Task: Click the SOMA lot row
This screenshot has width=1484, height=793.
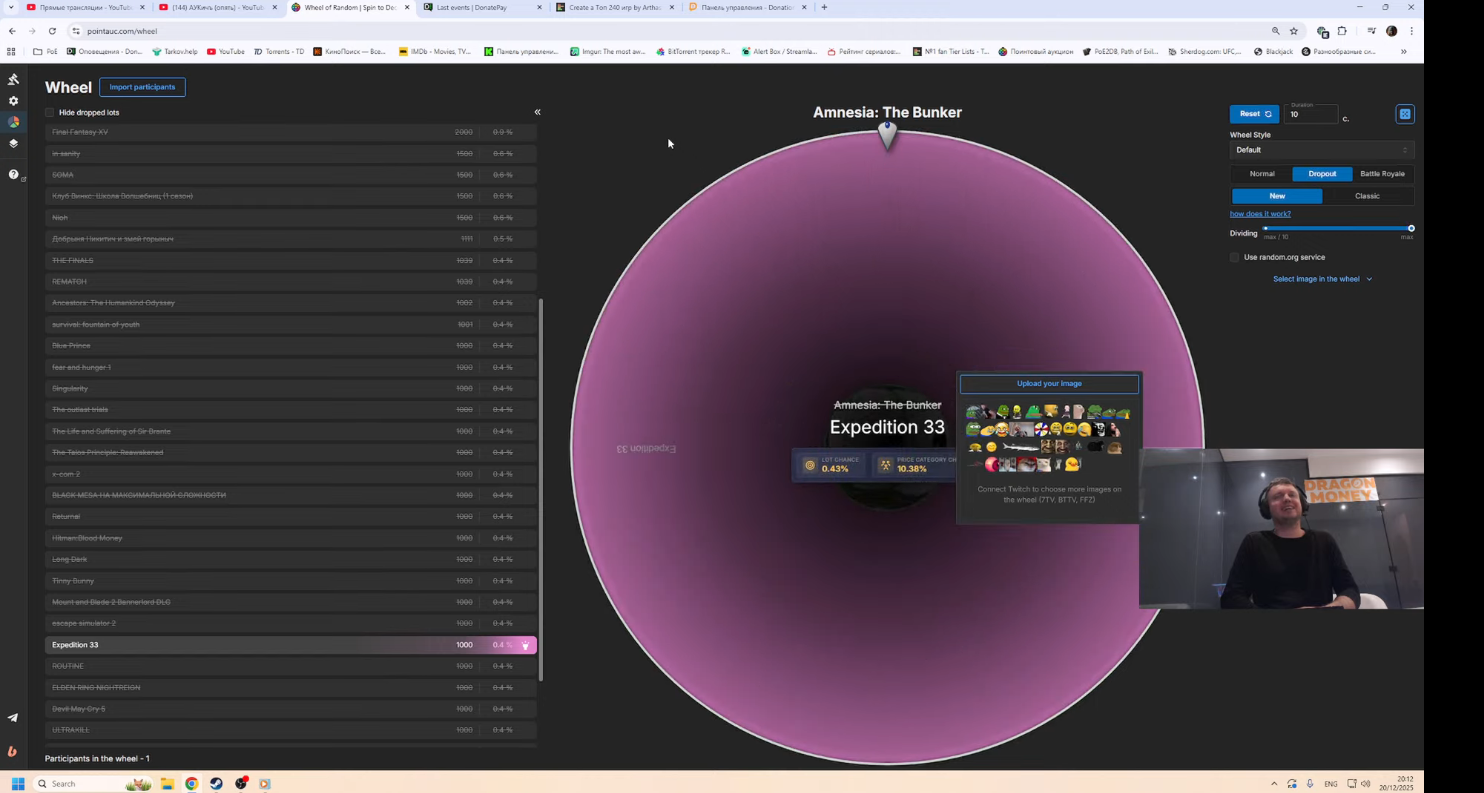Action: coord(291,175)
